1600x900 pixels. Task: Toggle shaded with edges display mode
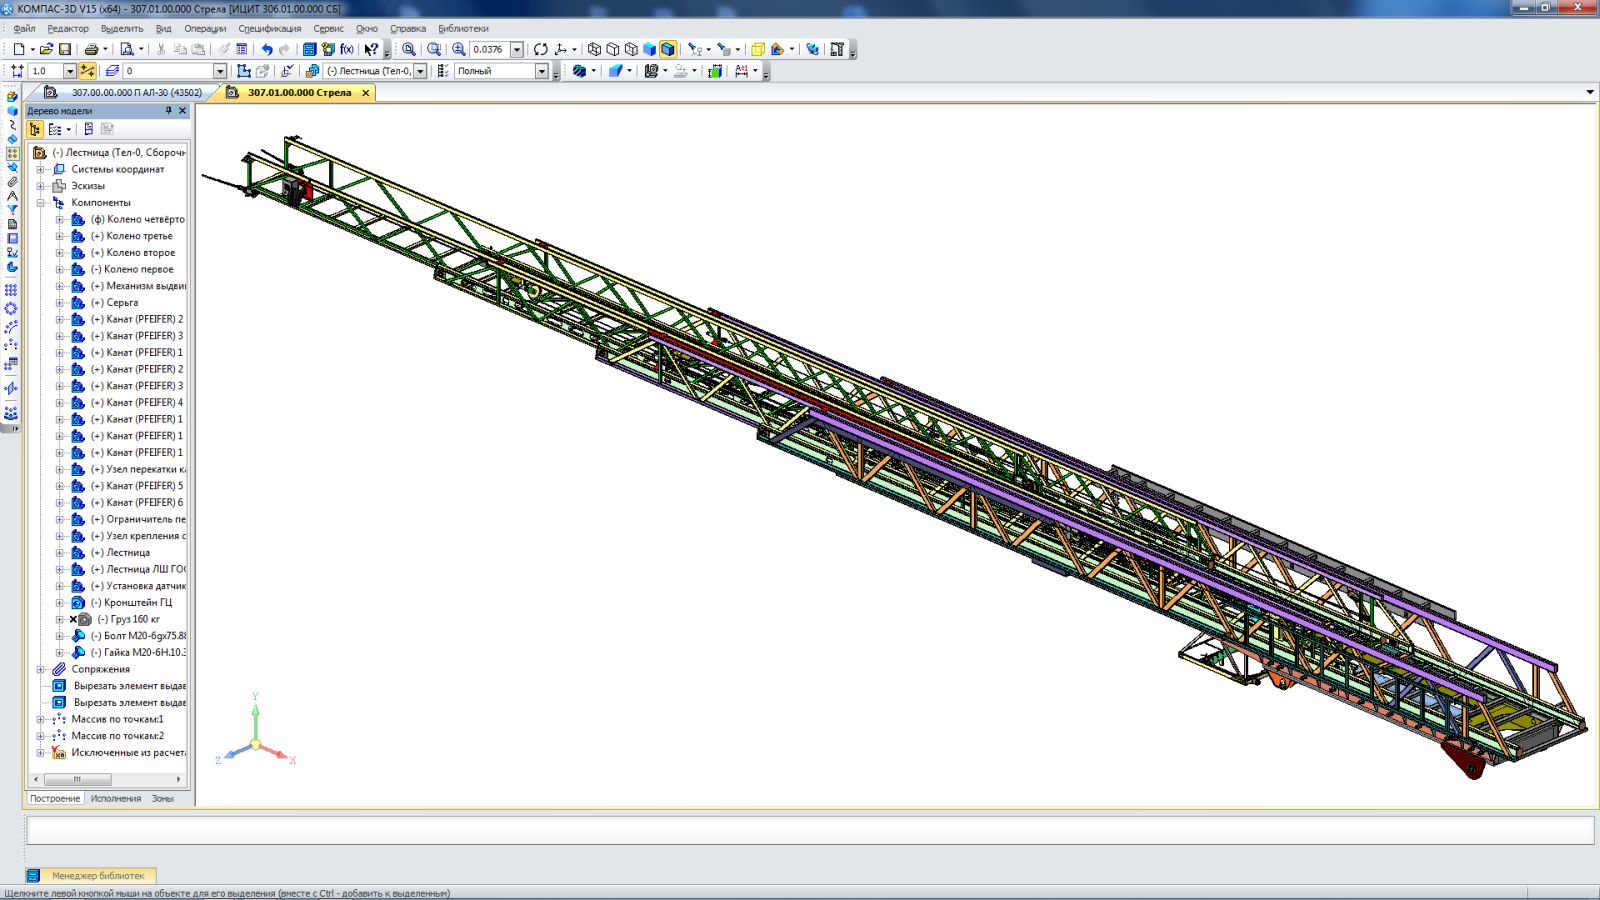tap(668, 49)
